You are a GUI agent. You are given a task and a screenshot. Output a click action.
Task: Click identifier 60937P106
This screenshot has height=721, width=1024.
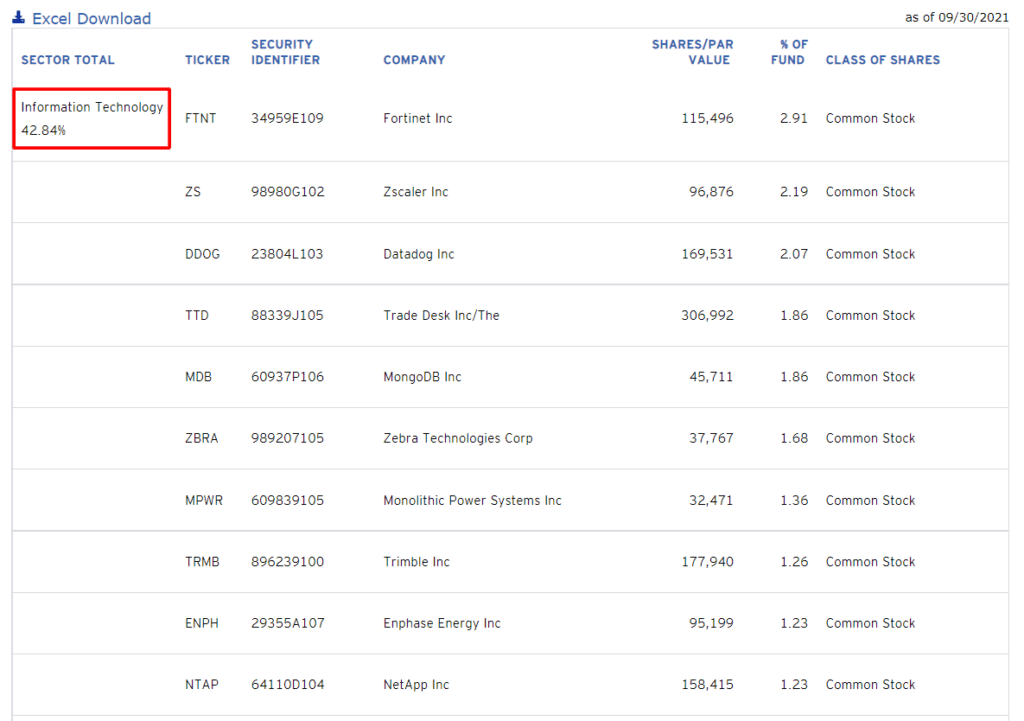point(287,377)
